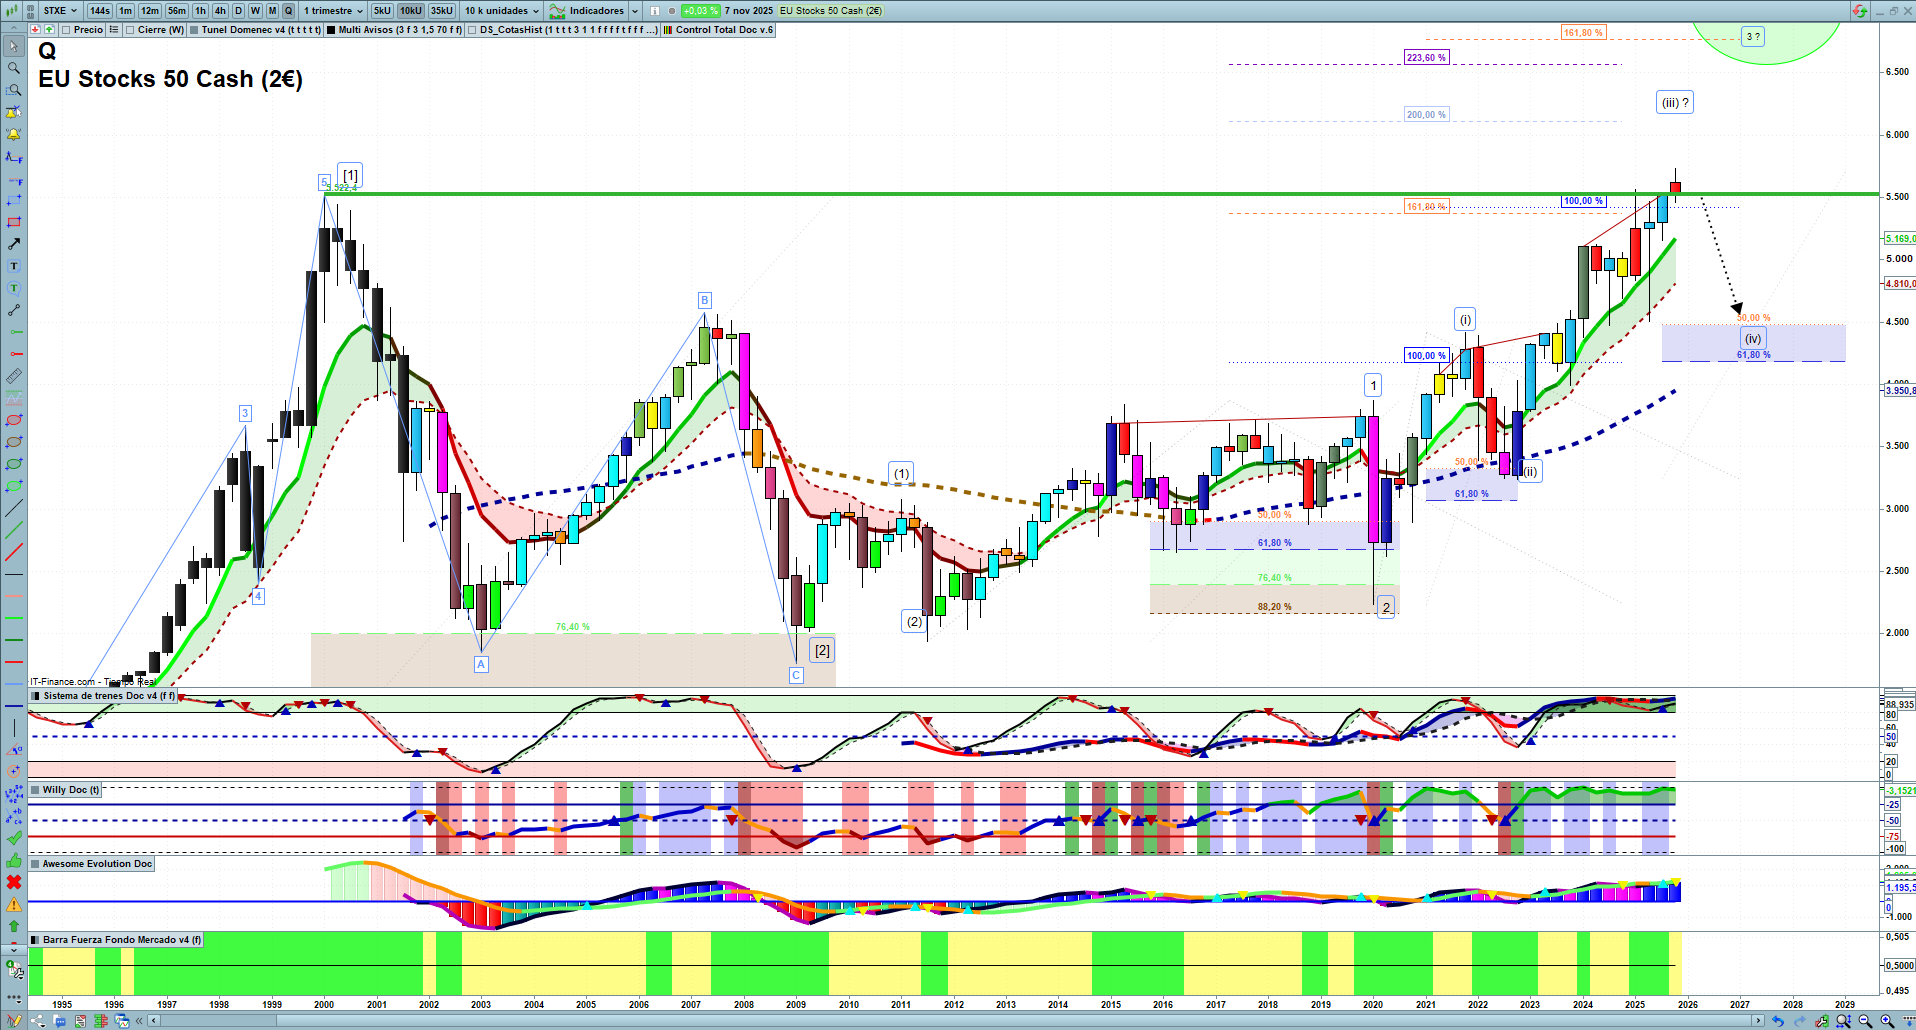Toggle the Cierre (W) checkbox
This screenshot has height=1030, width=1916.
coord(130,30)
